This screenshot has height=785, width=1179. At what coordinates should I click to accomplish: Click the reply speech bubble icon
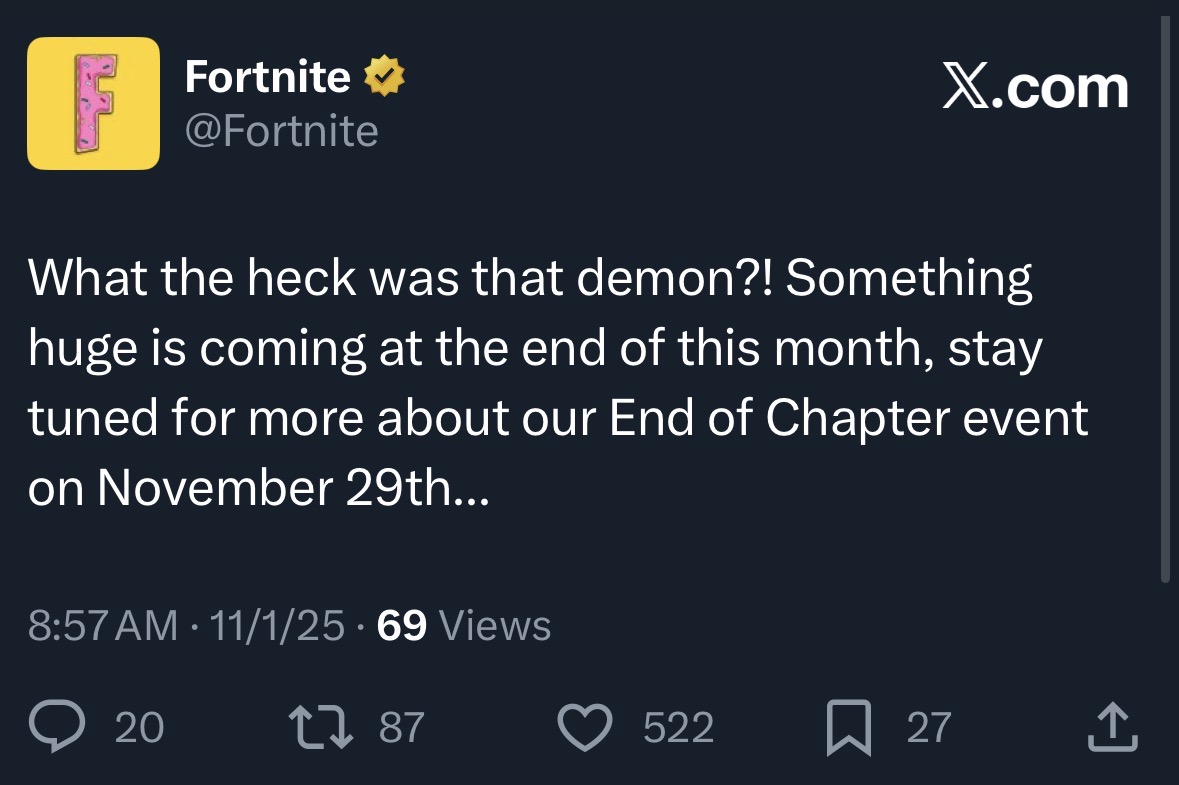tap(57, 726)
